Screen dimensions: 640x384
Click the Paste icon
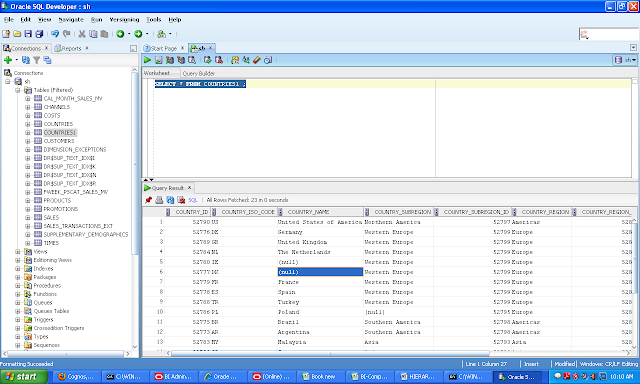104,34
